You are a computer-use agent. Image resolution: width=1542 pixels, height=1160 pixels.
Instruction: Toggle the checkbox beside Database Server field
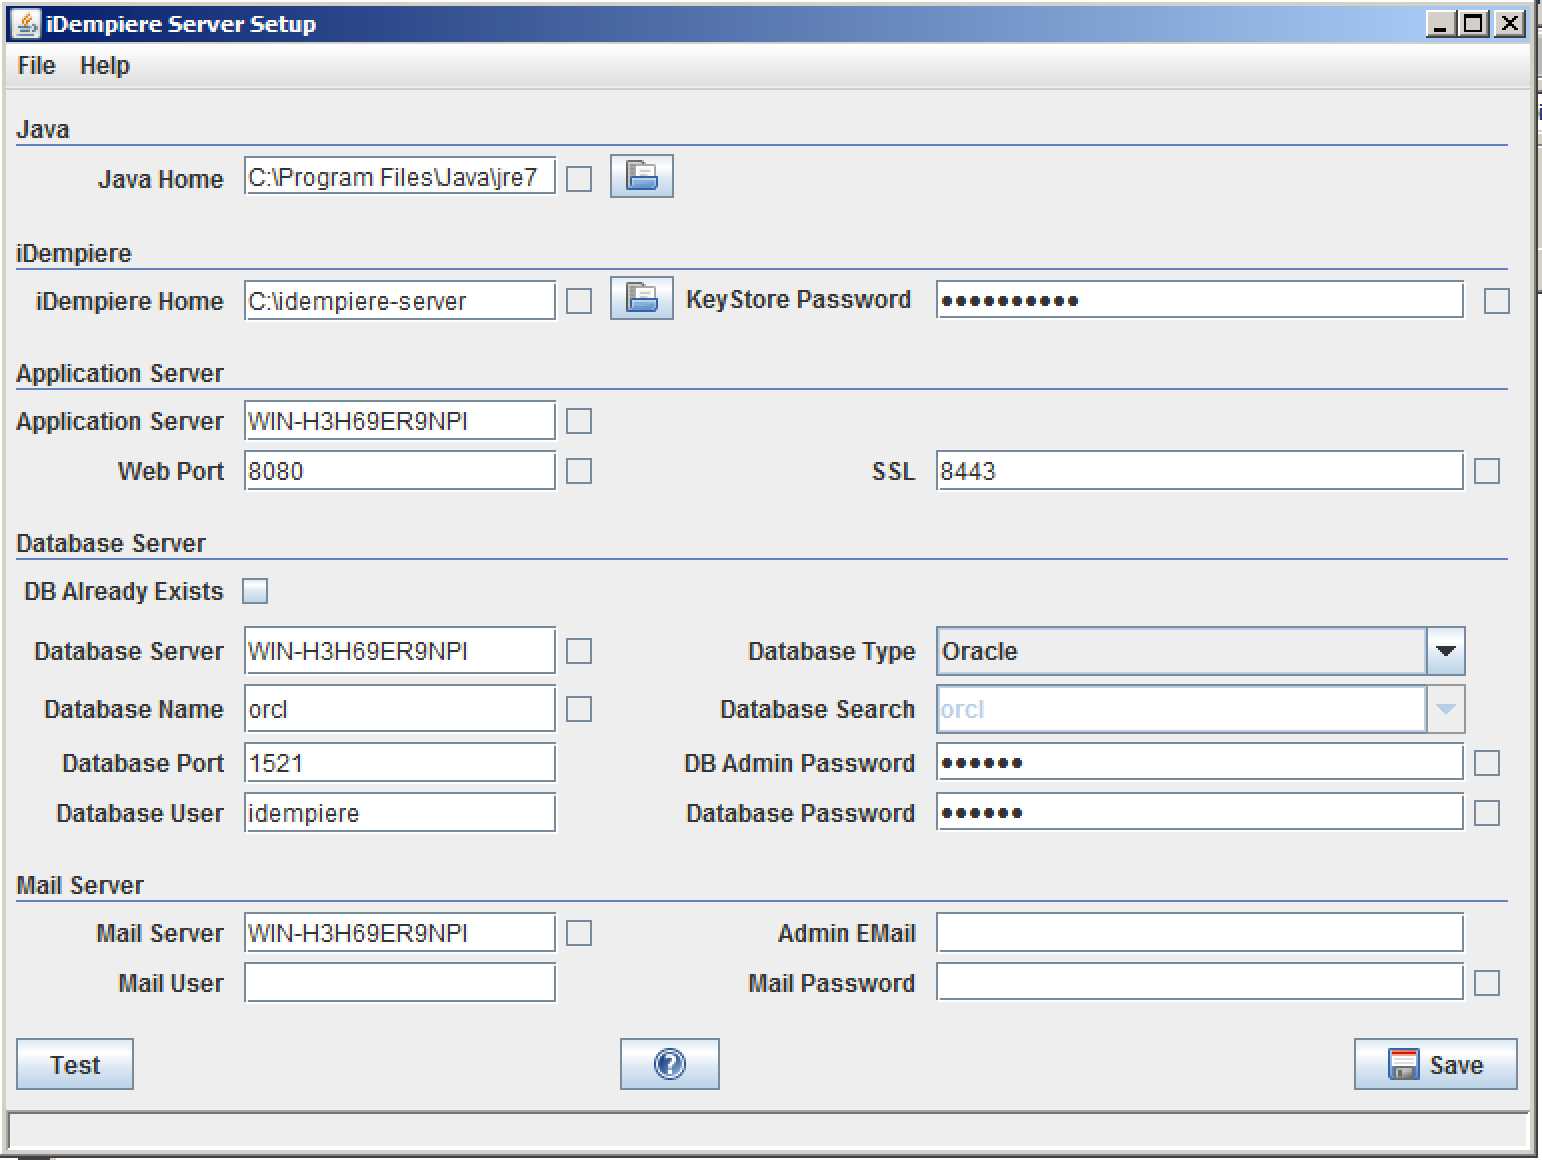coord(579,651)
